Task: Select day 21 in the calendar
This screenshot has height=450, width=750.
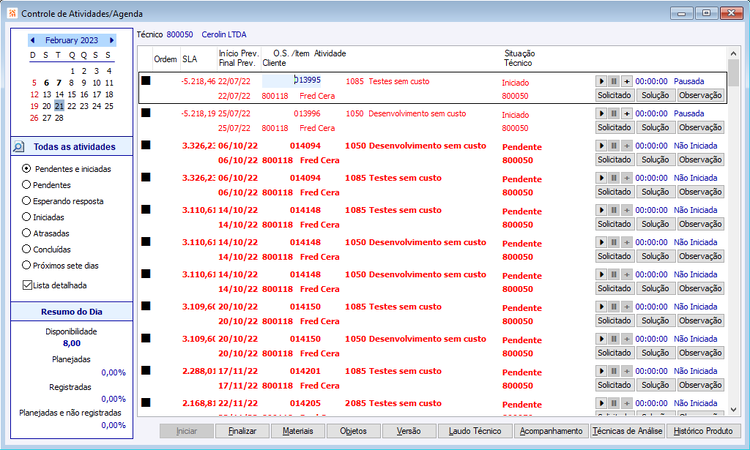Action: 59,106
